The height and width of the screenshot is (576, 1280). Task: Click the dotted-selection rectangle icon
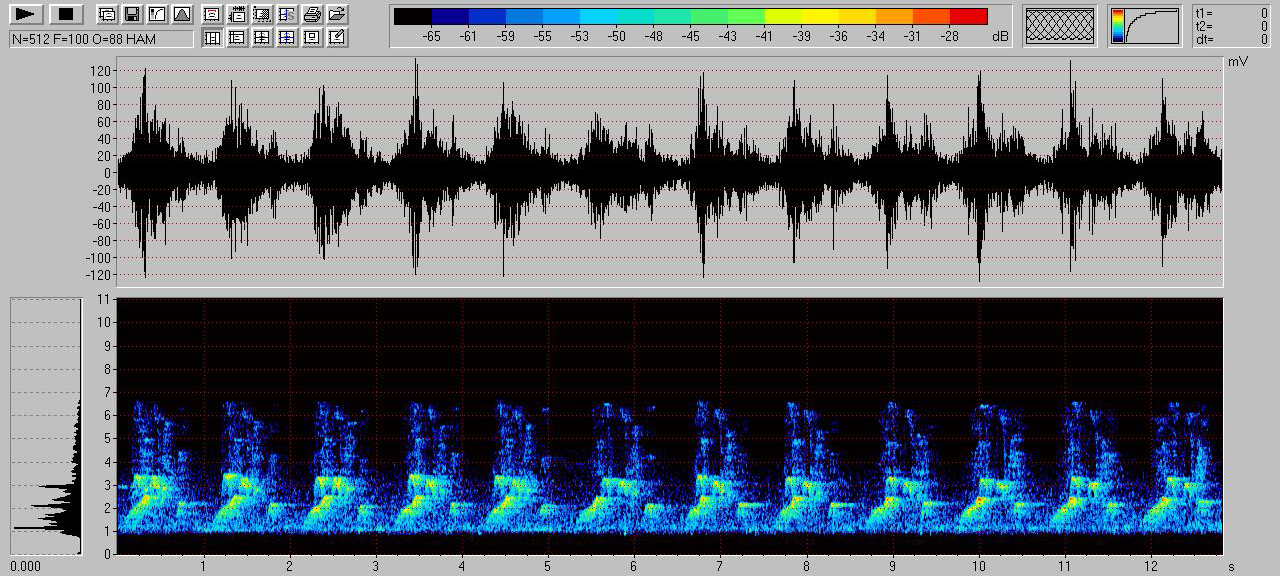[x=262, y=14]
